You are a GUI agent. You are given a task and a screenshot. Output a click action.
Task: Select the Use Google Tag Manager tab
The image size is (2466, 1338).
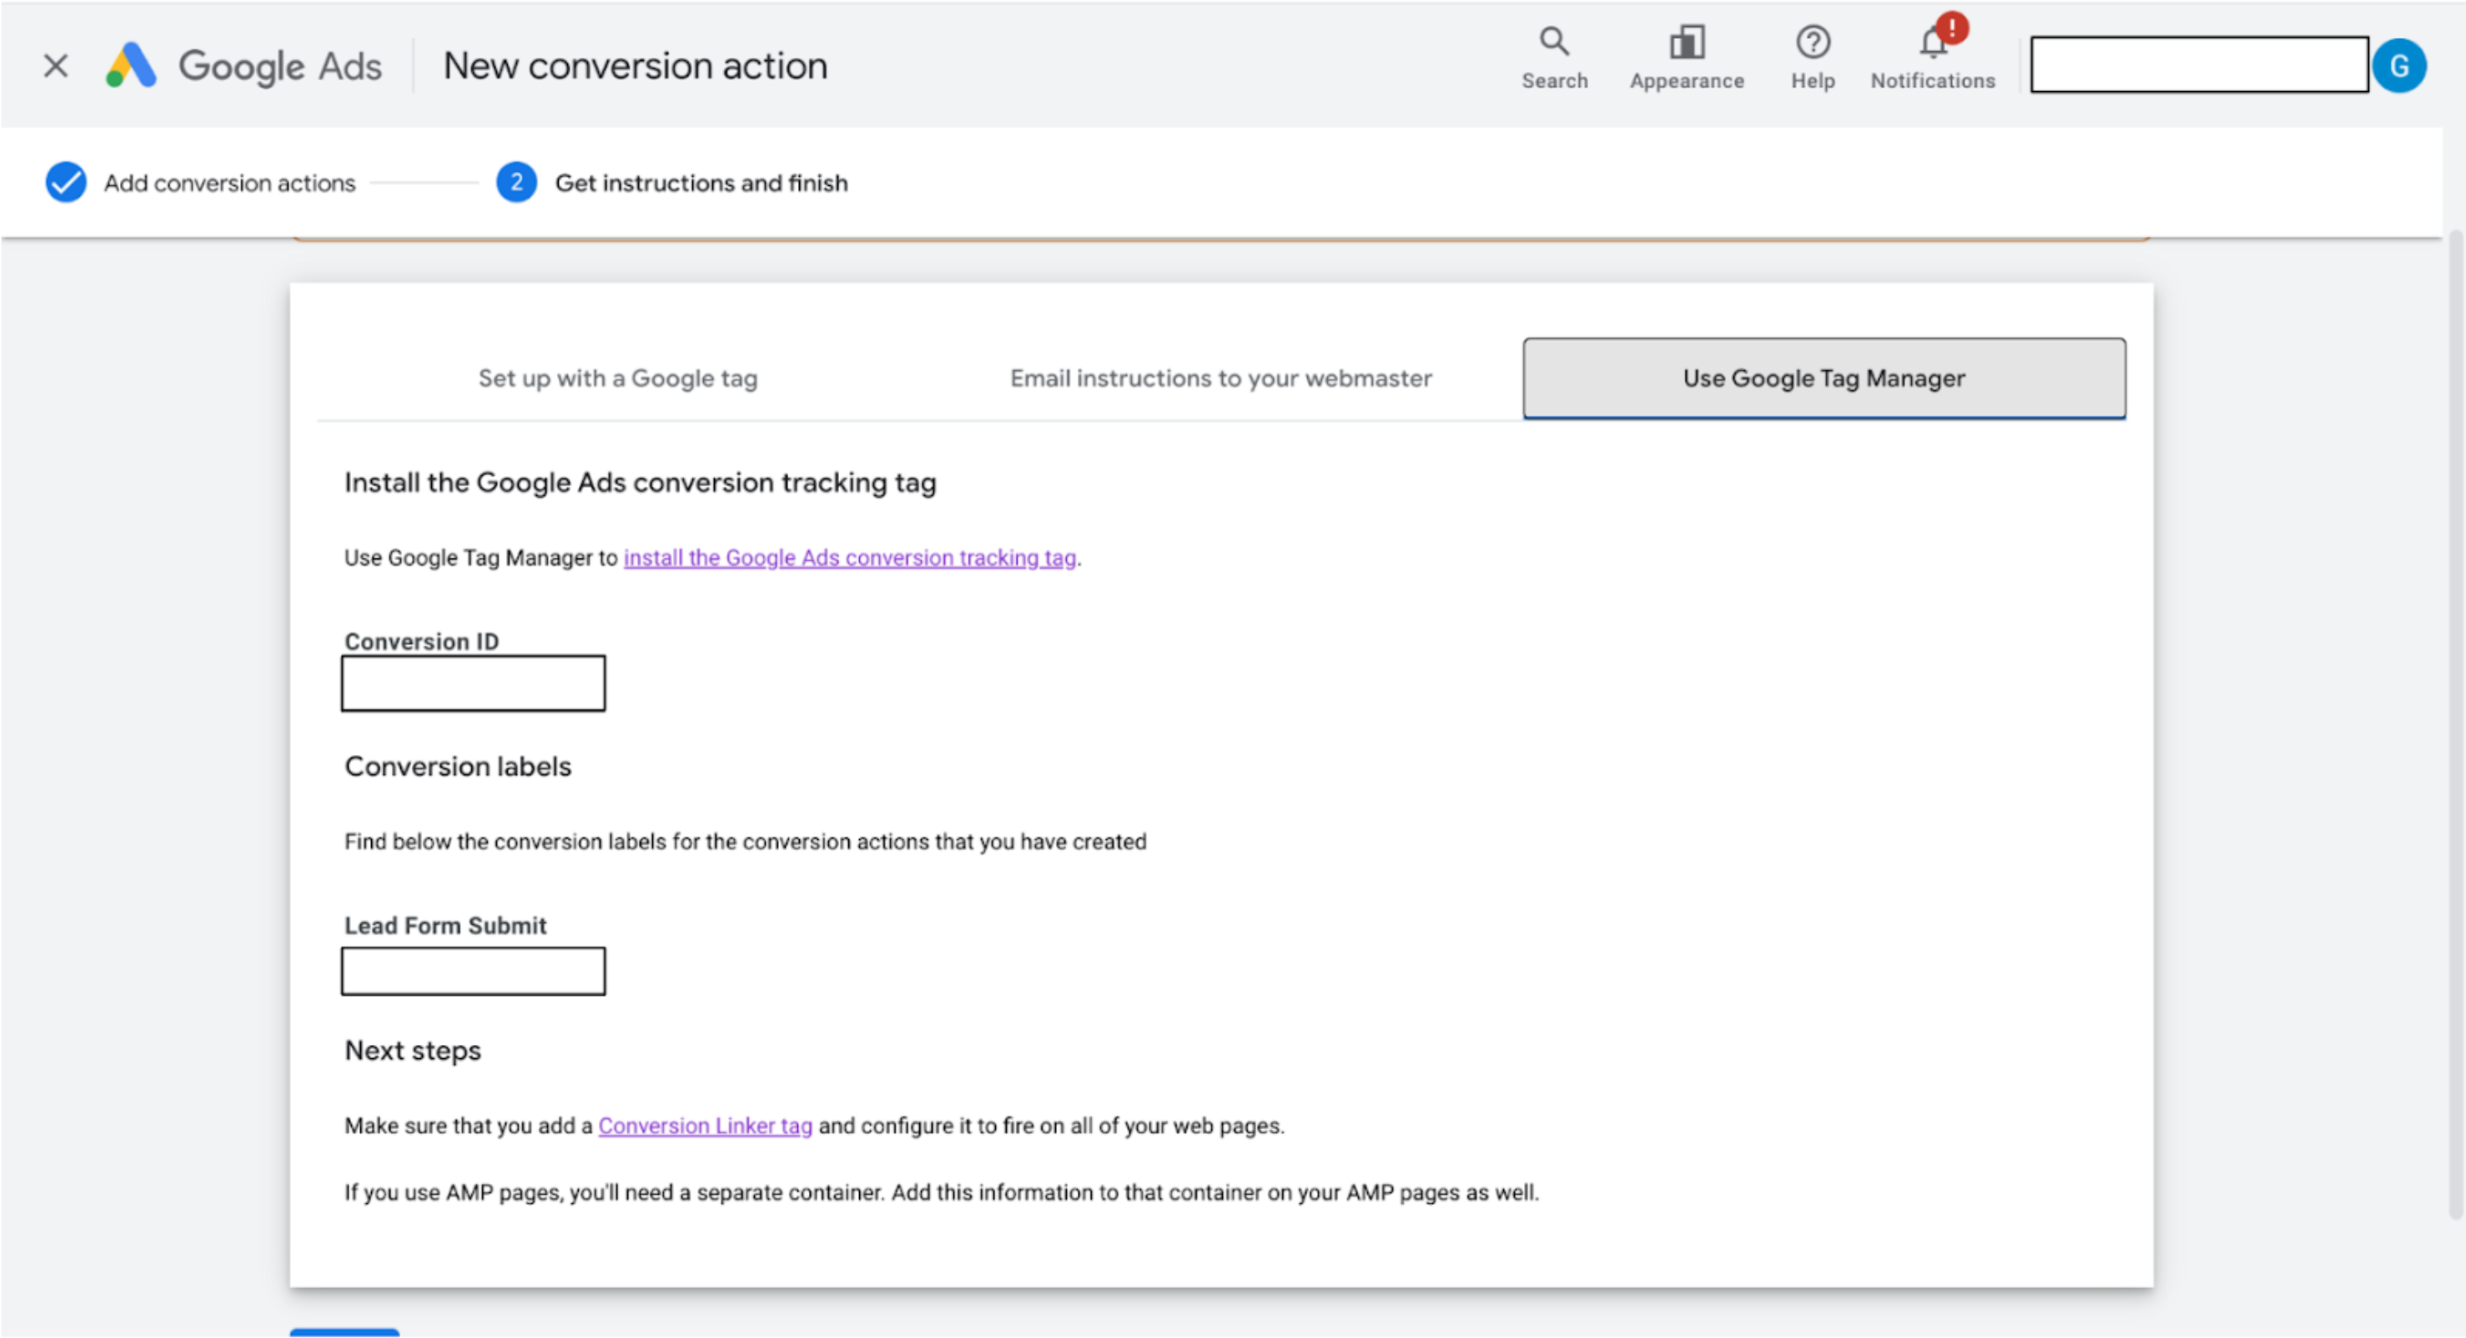coord(1823,378)
